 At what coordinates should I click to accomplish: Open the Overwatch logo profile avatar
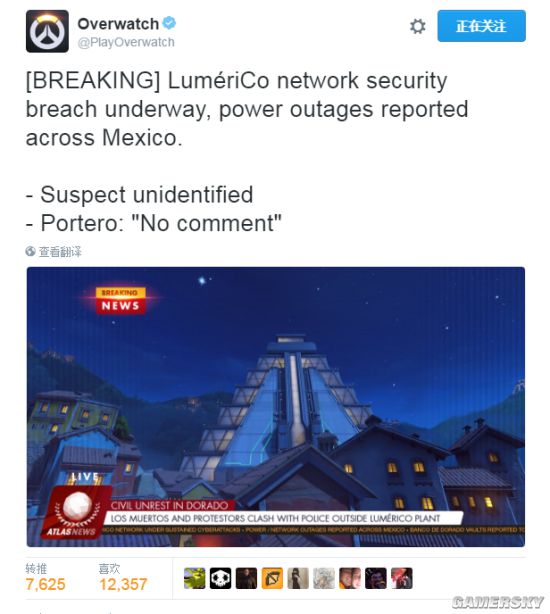coord(47,31)
